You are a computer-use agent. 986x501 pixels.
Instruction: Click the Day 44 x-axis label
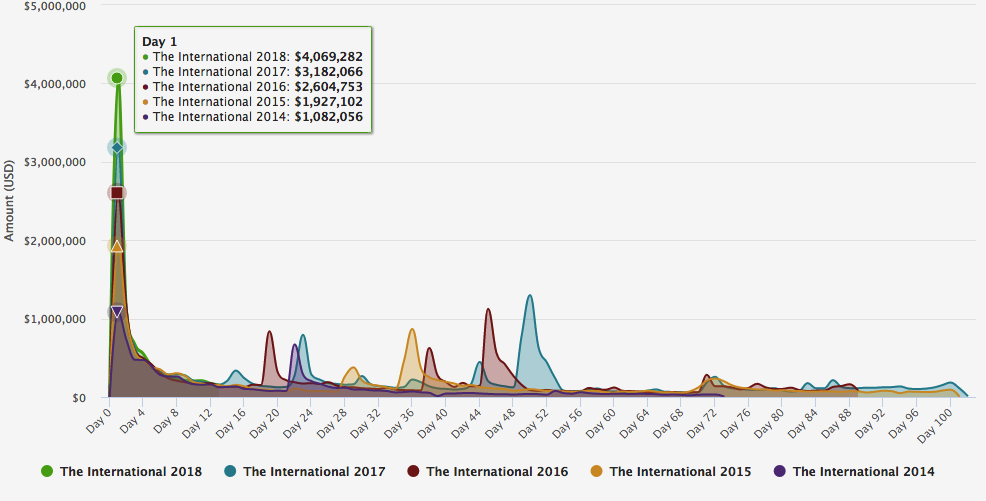[465, 422]
